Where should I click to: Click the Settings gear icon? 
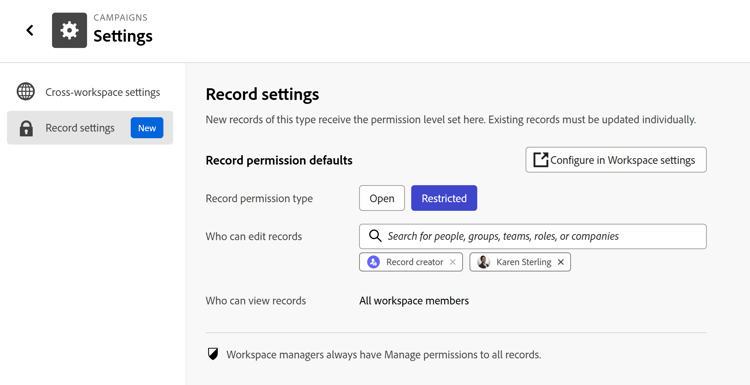click(69, 30)
